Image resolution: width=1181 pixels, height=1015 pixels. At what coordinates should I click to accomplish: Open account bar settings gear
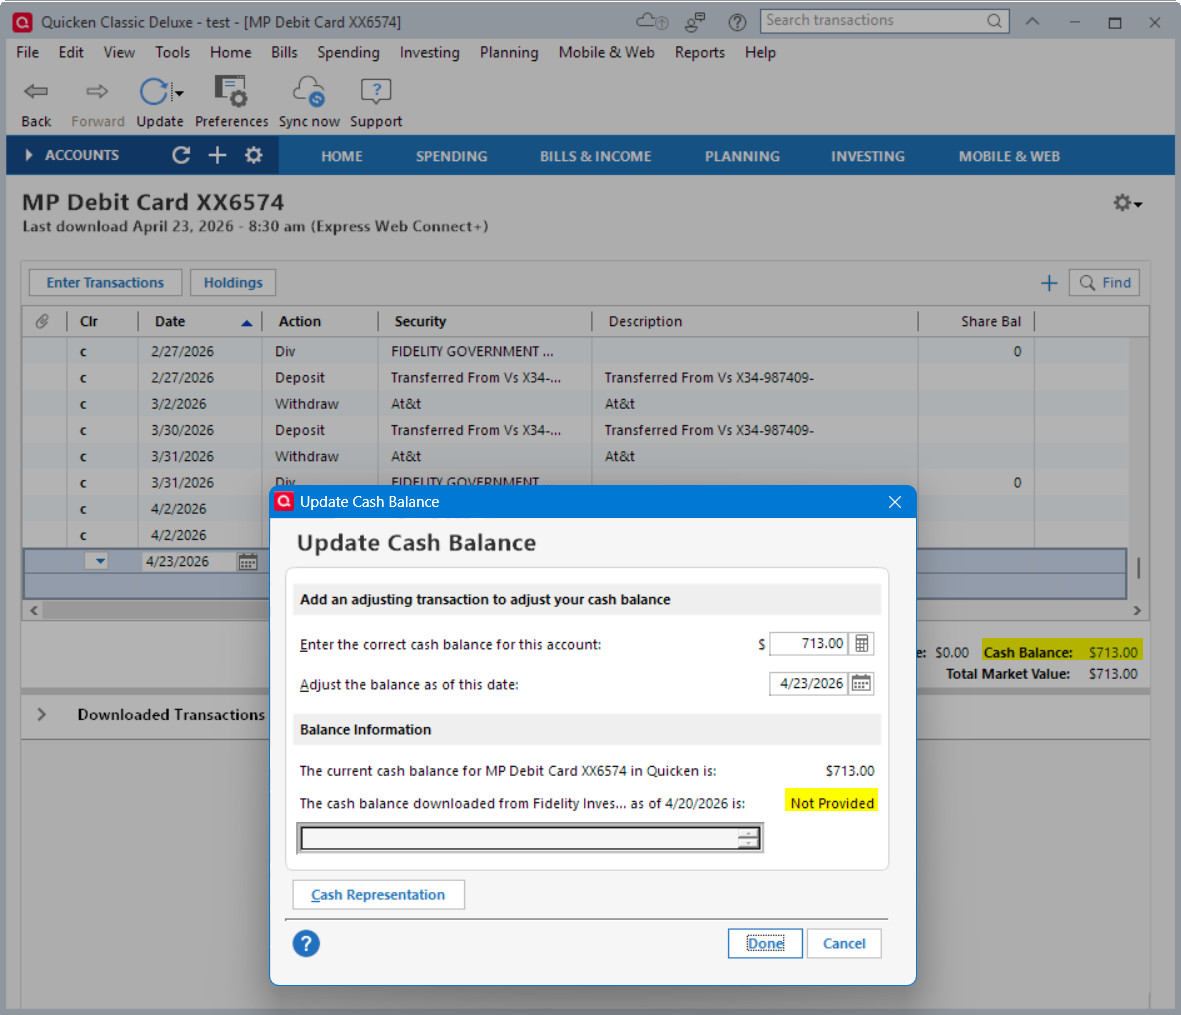pyautogui.click(x=254, y=155)
